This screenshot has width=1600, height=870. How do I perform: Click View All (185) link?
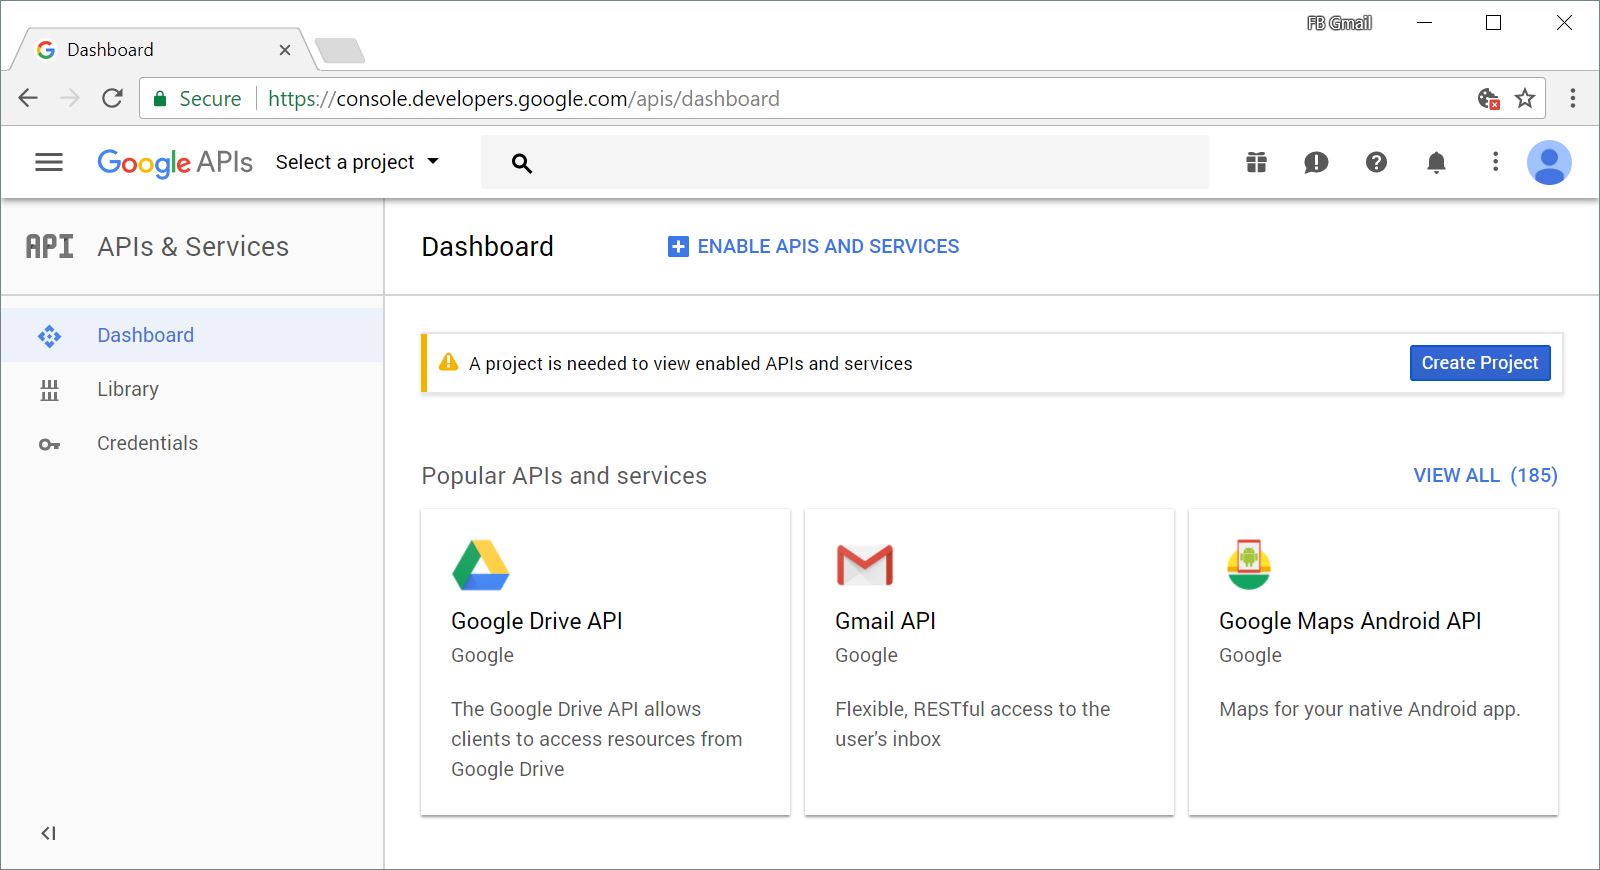(x=1485, y=475)
